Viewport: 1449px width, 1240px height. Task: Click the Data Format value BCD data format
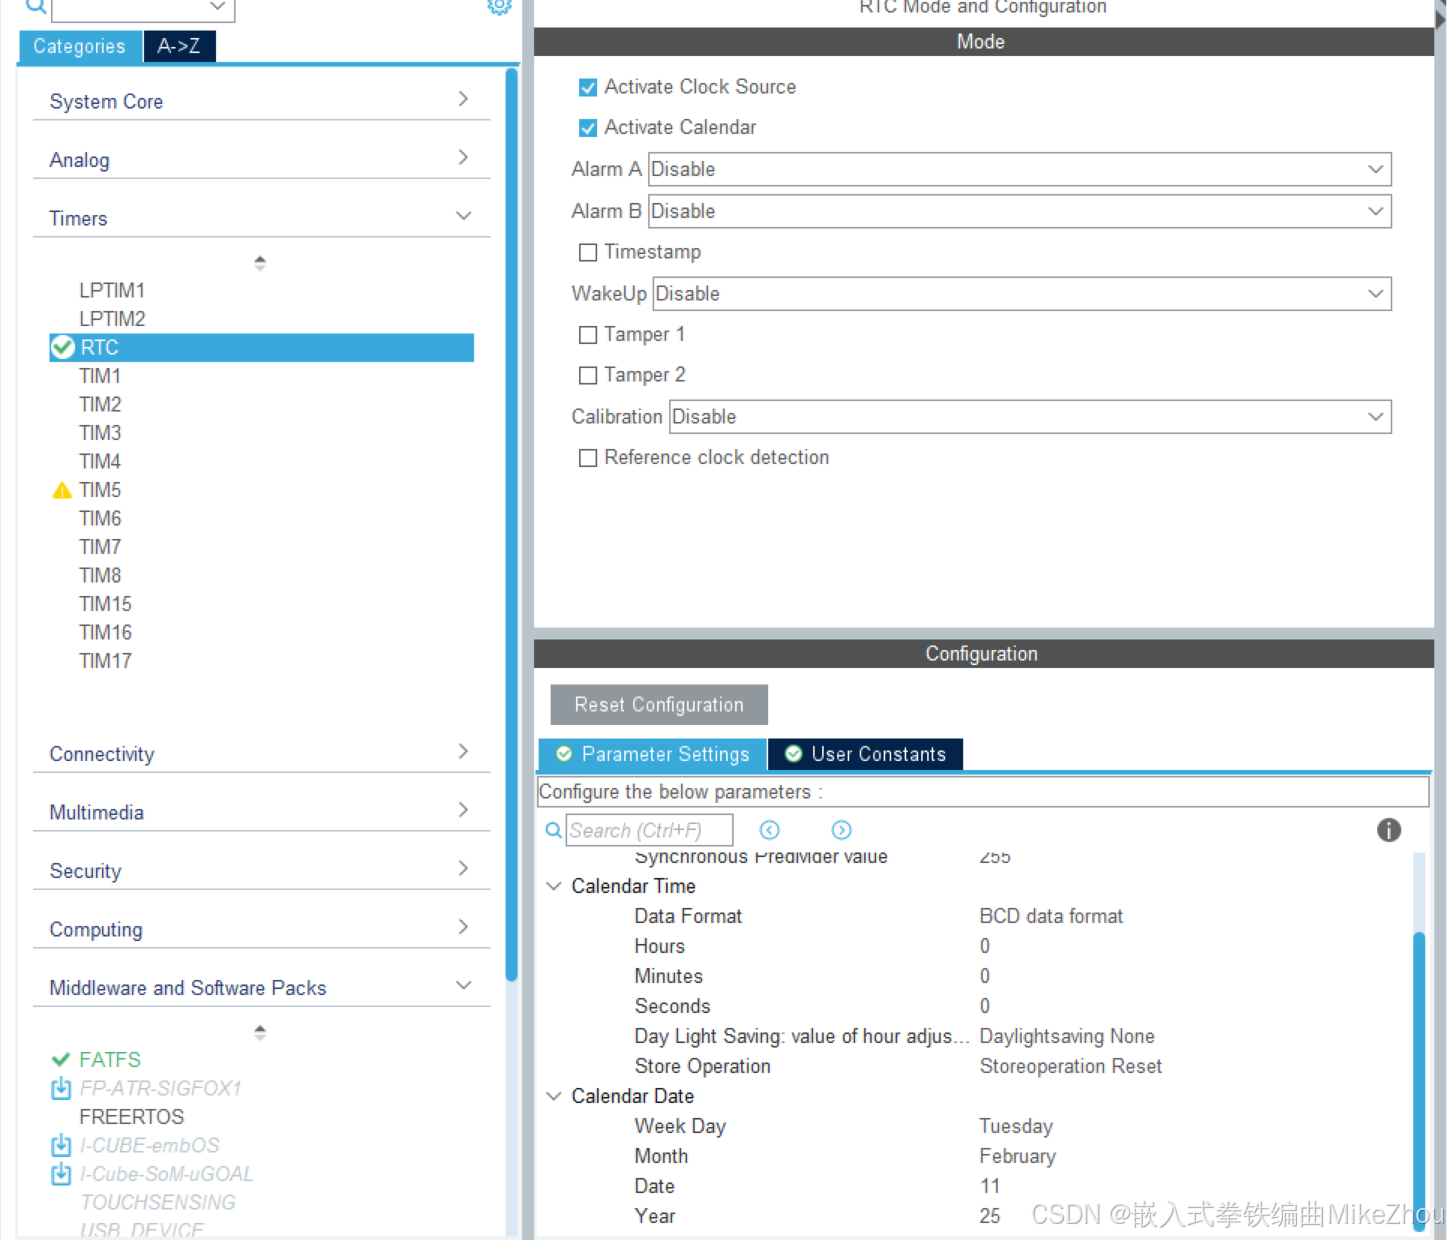(1051, 916)
